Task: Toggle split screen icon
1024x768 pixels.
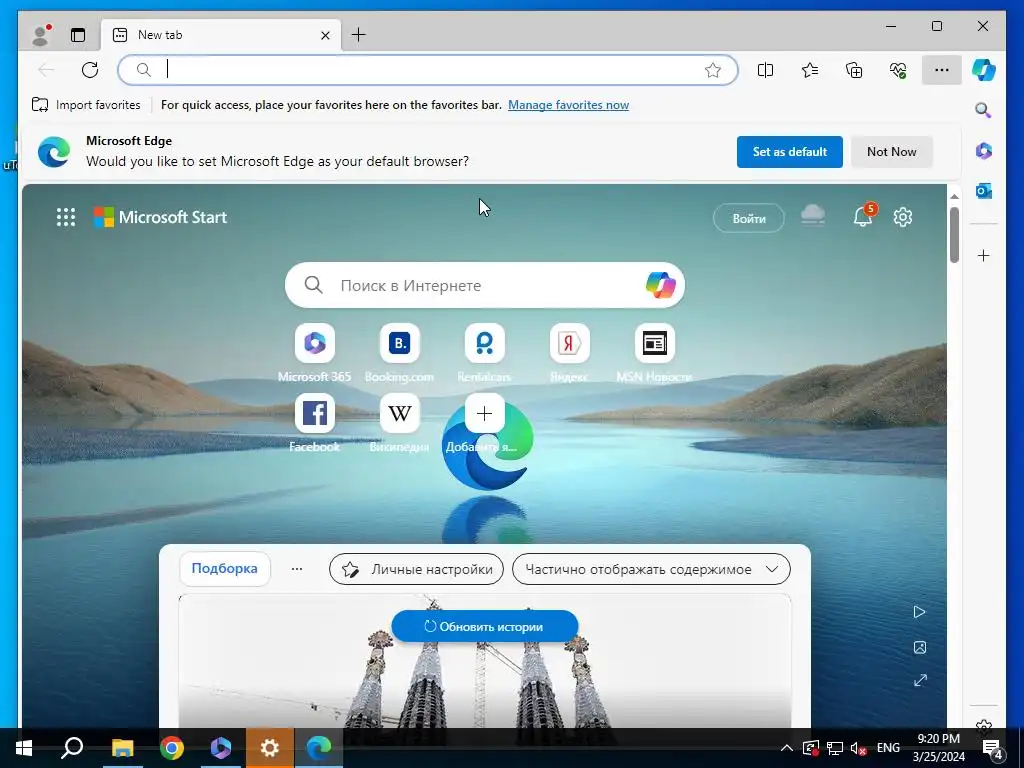Action: pyautogui.click(x=765, y=70)
